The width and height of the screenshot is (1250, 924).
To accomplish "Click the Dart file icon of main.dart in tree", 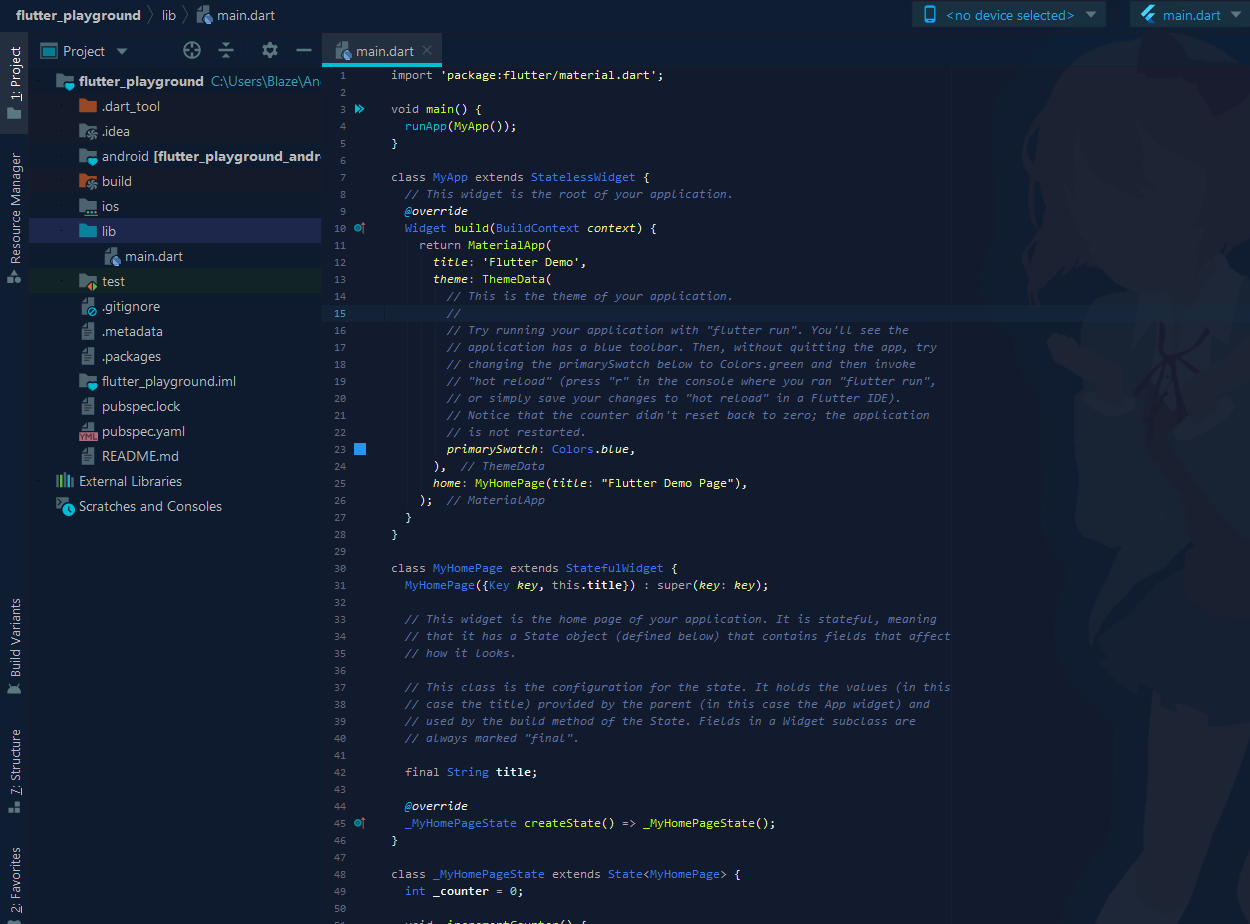I will [x=112, y=257].
